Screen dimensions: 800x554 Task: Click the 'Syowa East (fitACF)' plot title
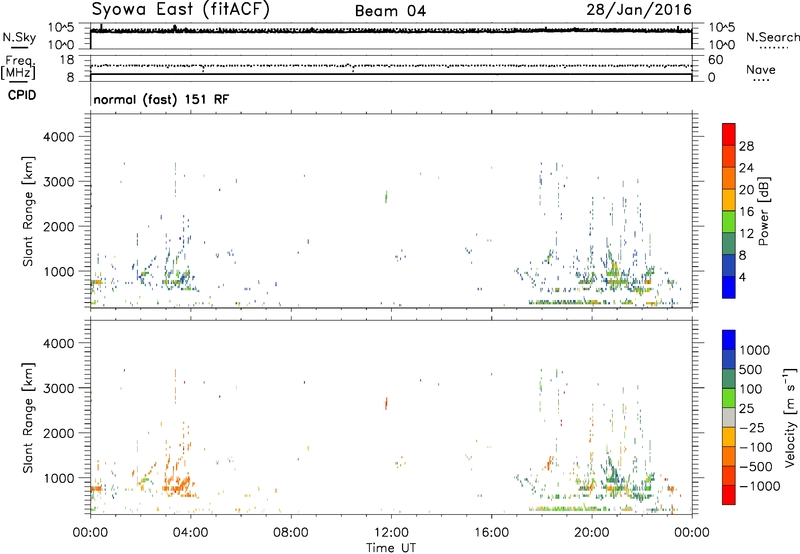pyautogui.click(x=180, y=10)
